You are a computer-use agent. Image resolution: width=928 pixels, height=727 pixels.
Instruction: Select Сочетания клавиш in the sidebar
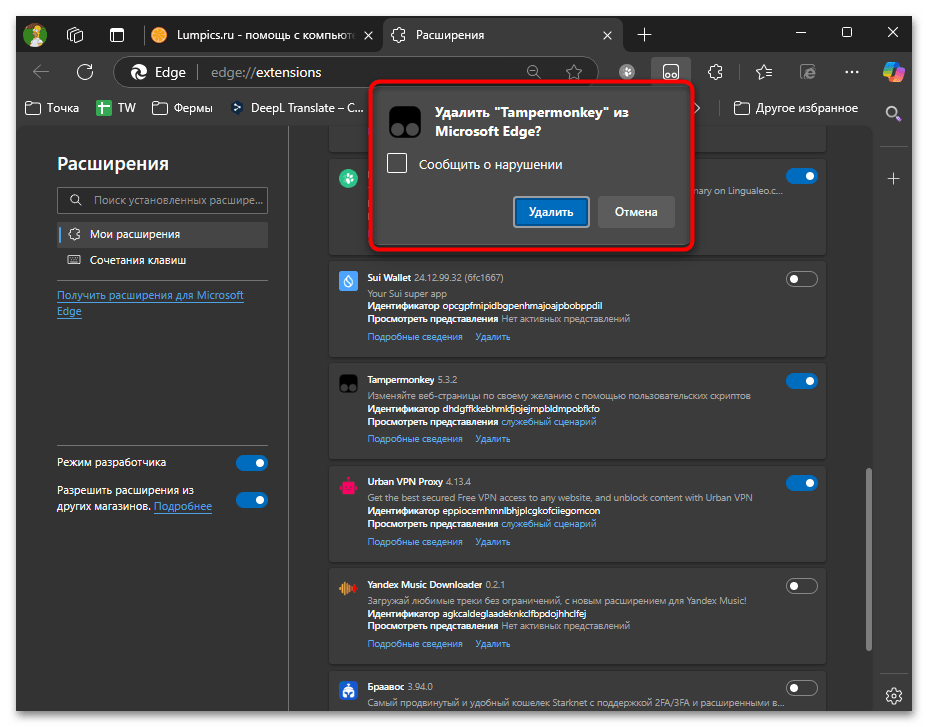pyautogui.click(x=163, y=260)
